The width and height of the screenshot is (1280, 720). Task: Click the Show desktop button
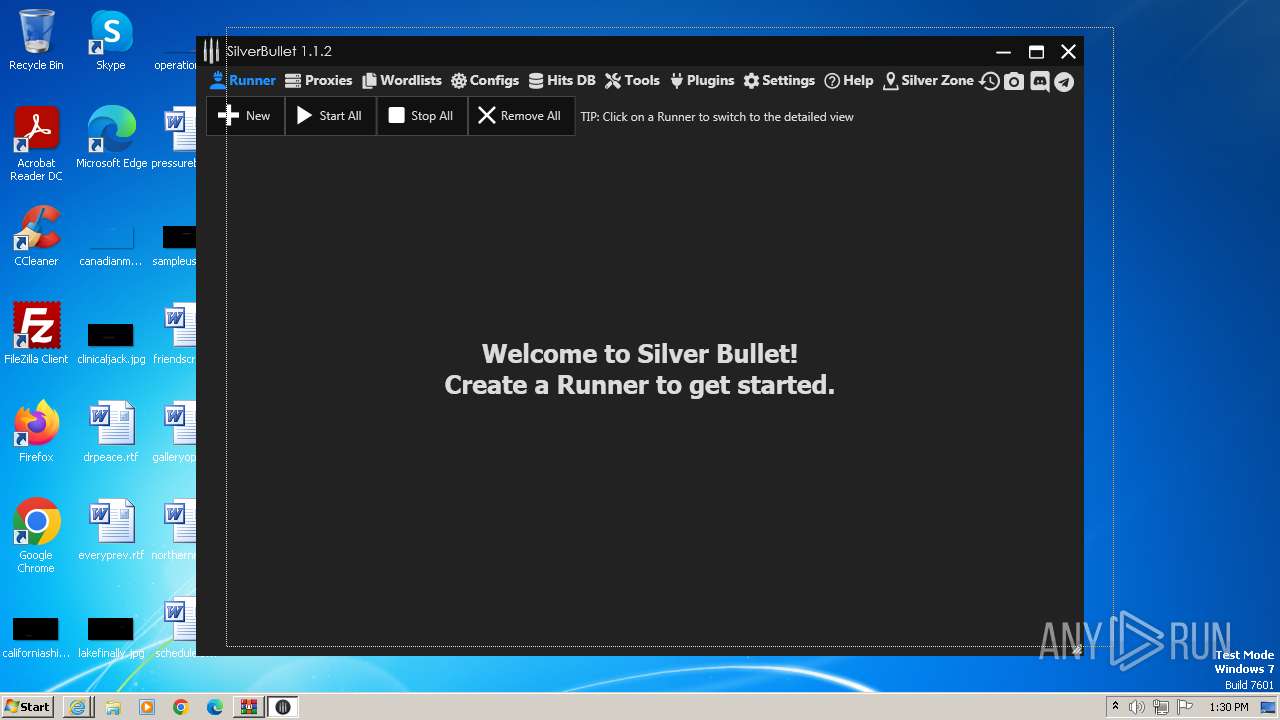pos(1269,707)
